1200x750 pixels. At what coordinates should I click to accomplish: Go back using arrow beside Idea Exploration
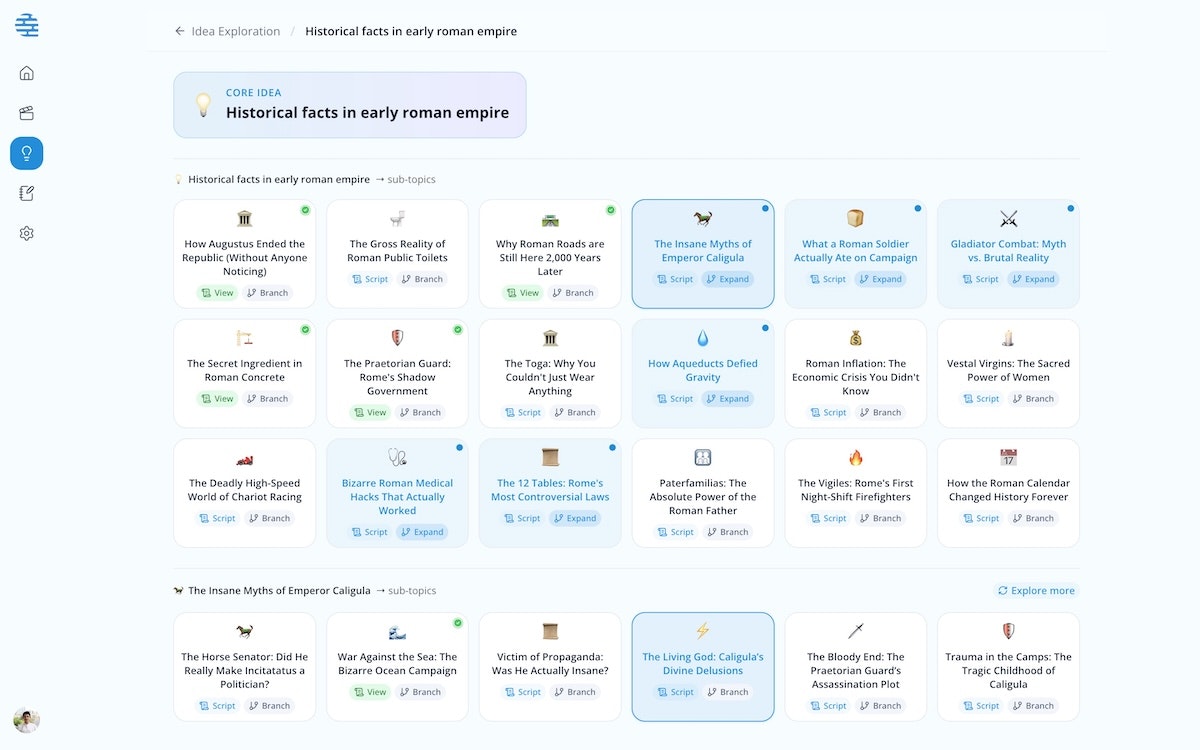point(180,31)
